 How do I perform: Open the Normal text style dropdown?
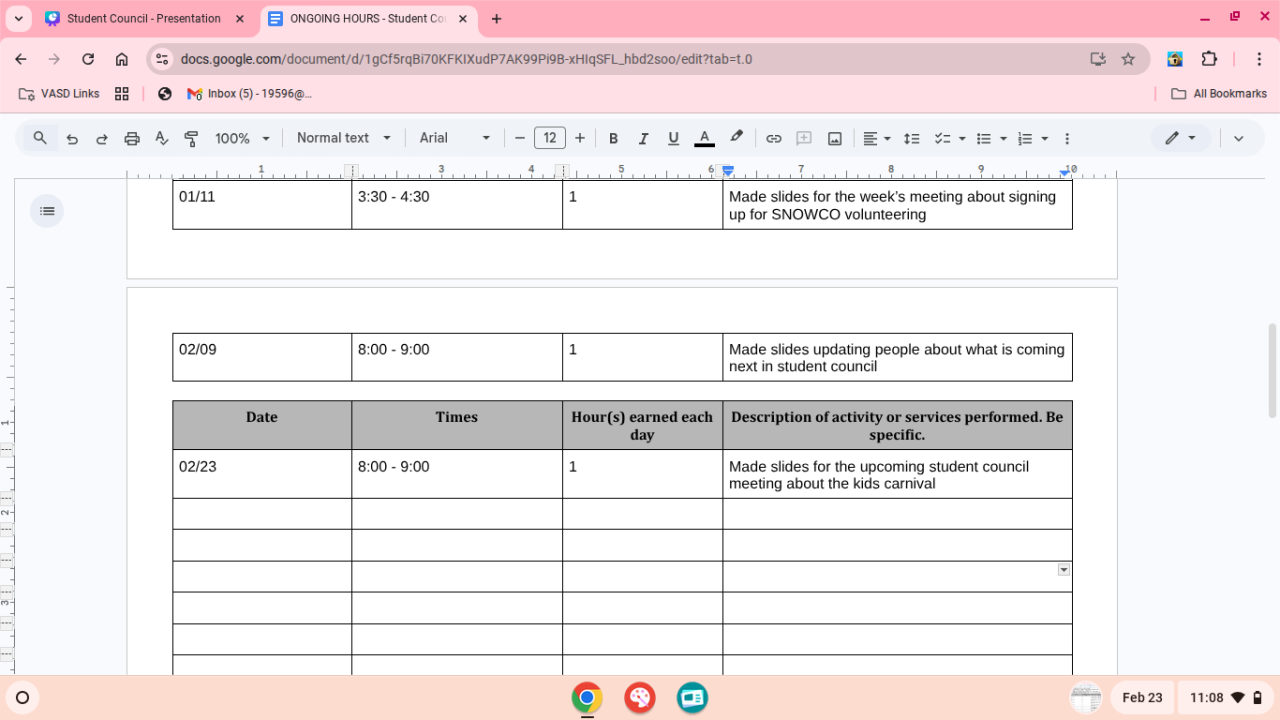tap(343, 138)
